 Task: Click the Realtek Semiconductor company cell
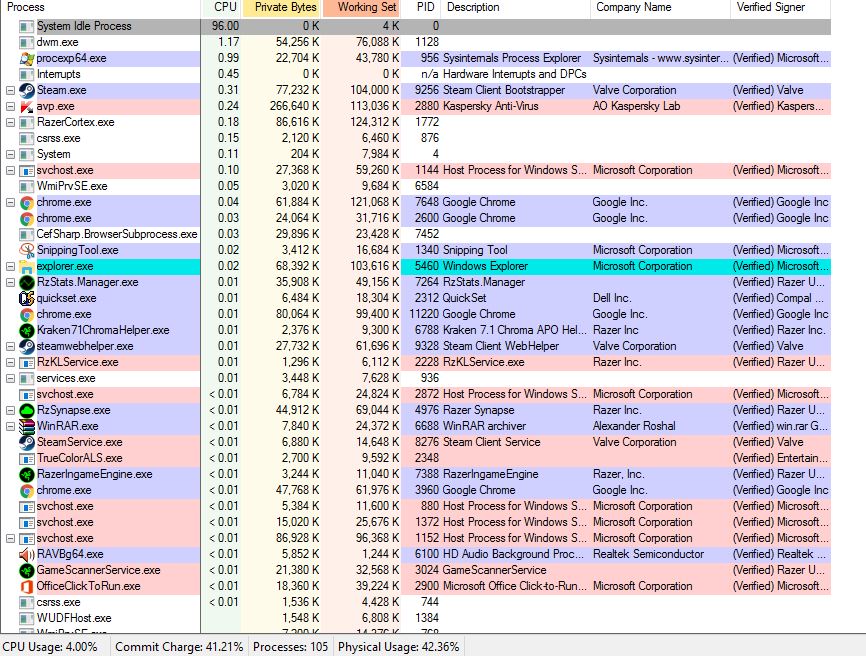[x=648, y=554]
